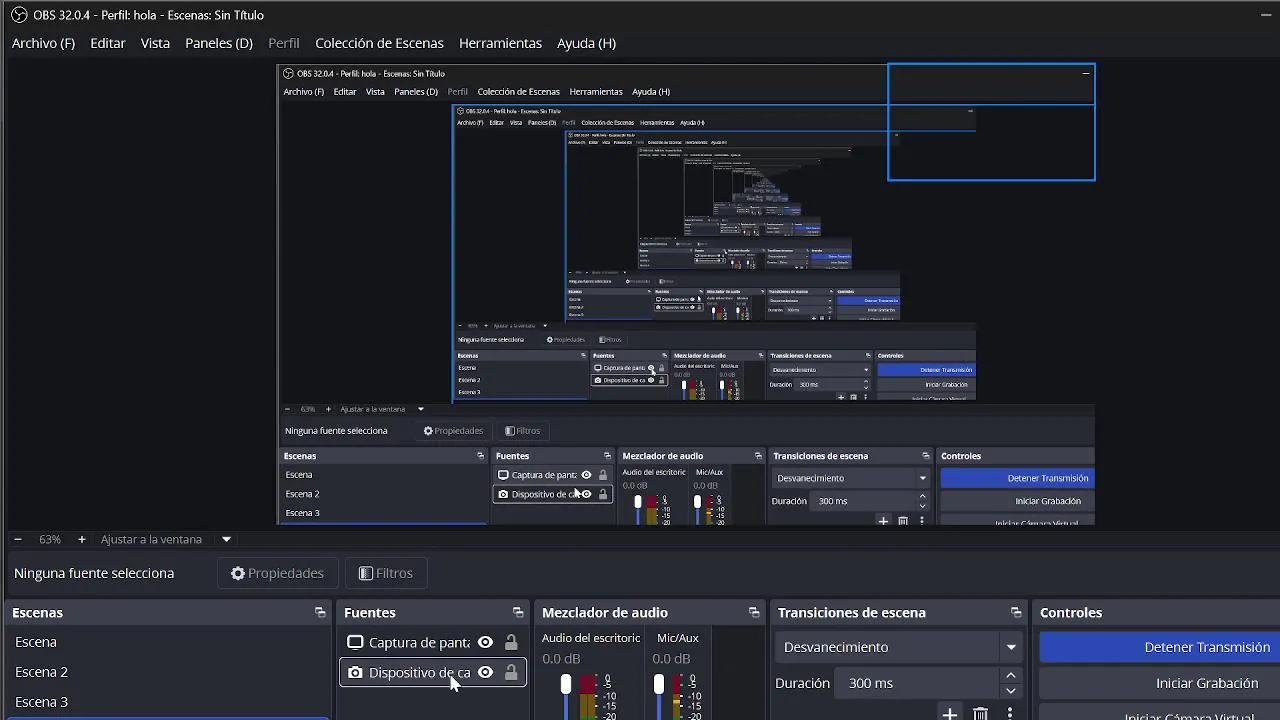Click the main Propiedades button
Image resolution: width=1280 pixels, height=720 pixels.
click(x=277, y=573)
